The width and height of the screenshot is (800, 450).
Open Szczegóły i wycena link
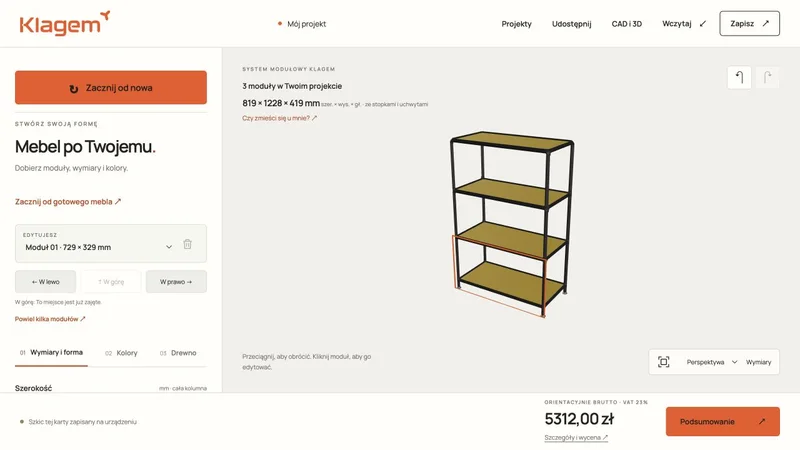pyautogui.click(x=576, y=438)
